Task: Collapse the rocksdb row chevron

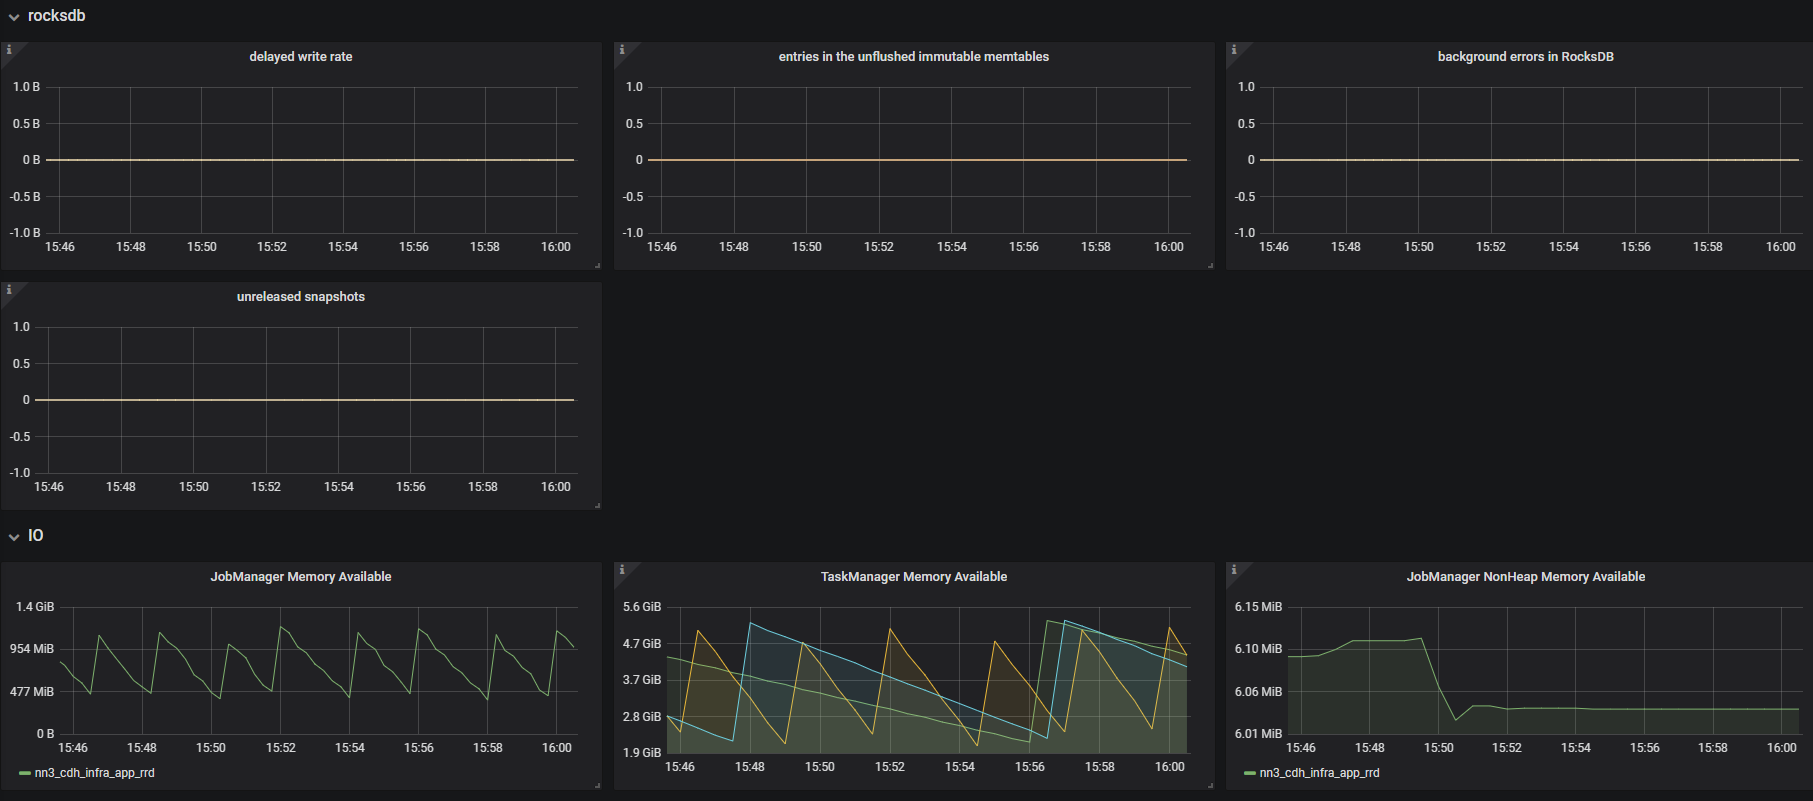Action: [14, 17]
